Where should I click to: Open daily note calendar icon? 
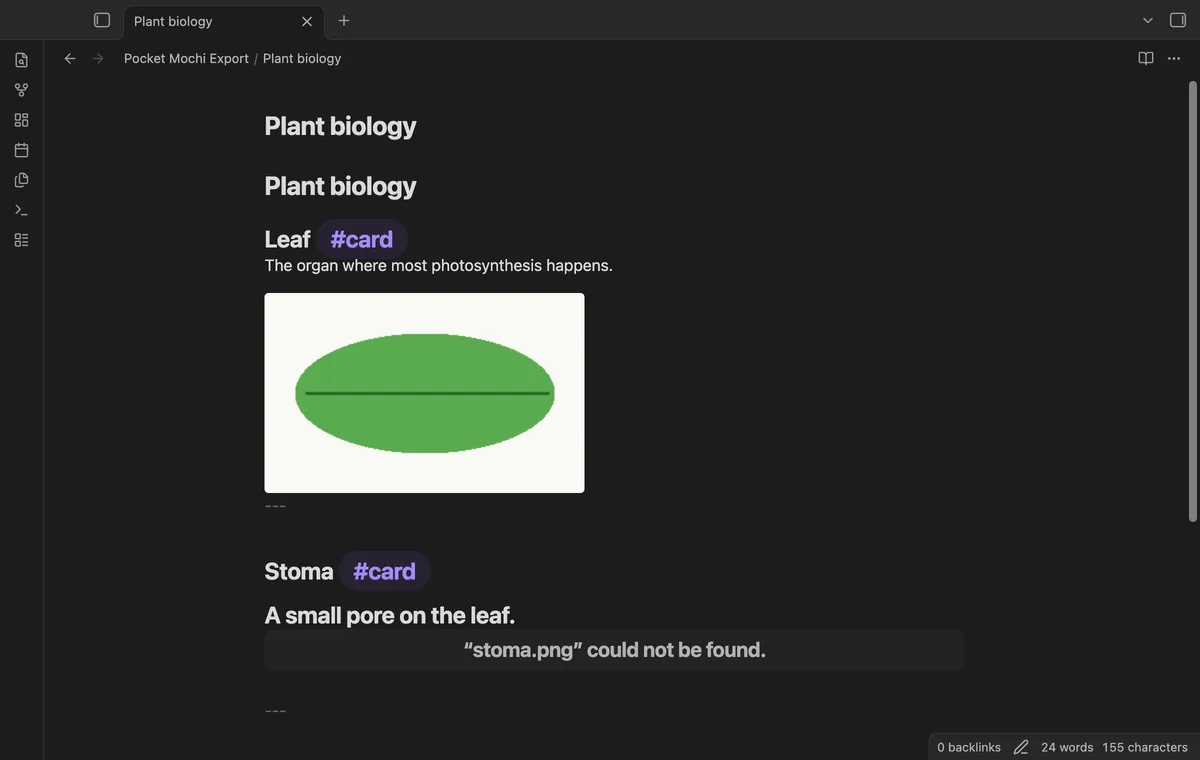[21, 150]
